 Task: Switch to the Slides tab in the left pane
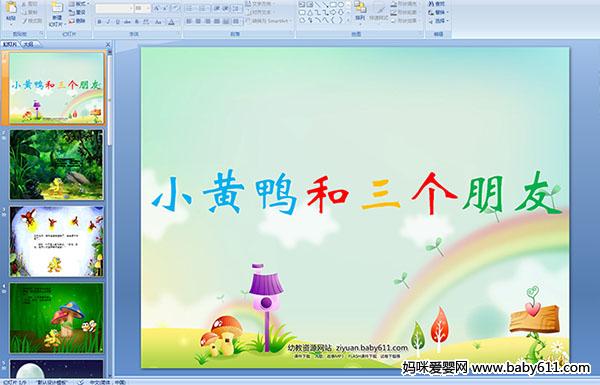[x=10, y=44]
